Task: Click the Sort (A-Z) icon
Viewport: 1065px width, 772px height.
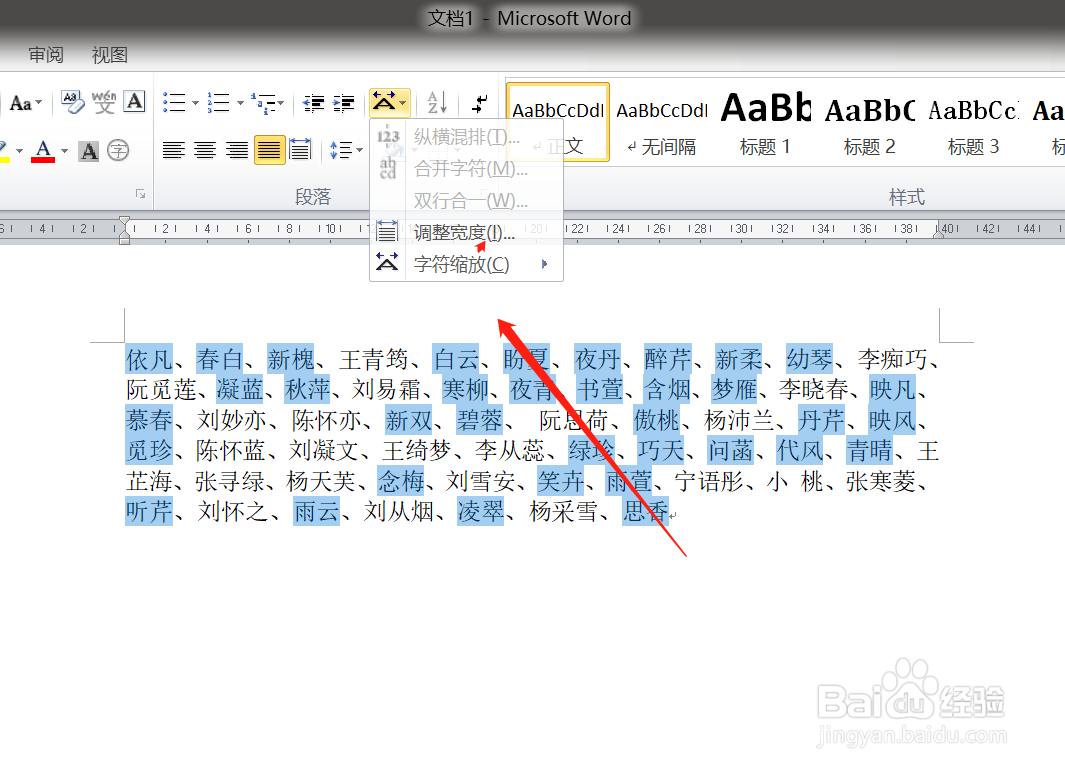Action: click(x=437, y=103)
